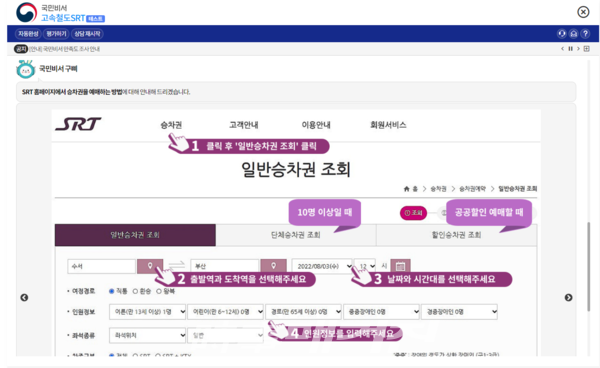Open help with the question mark icon
Screen dimensions: 600x368
pyautogui.click(x=585, y=34)
